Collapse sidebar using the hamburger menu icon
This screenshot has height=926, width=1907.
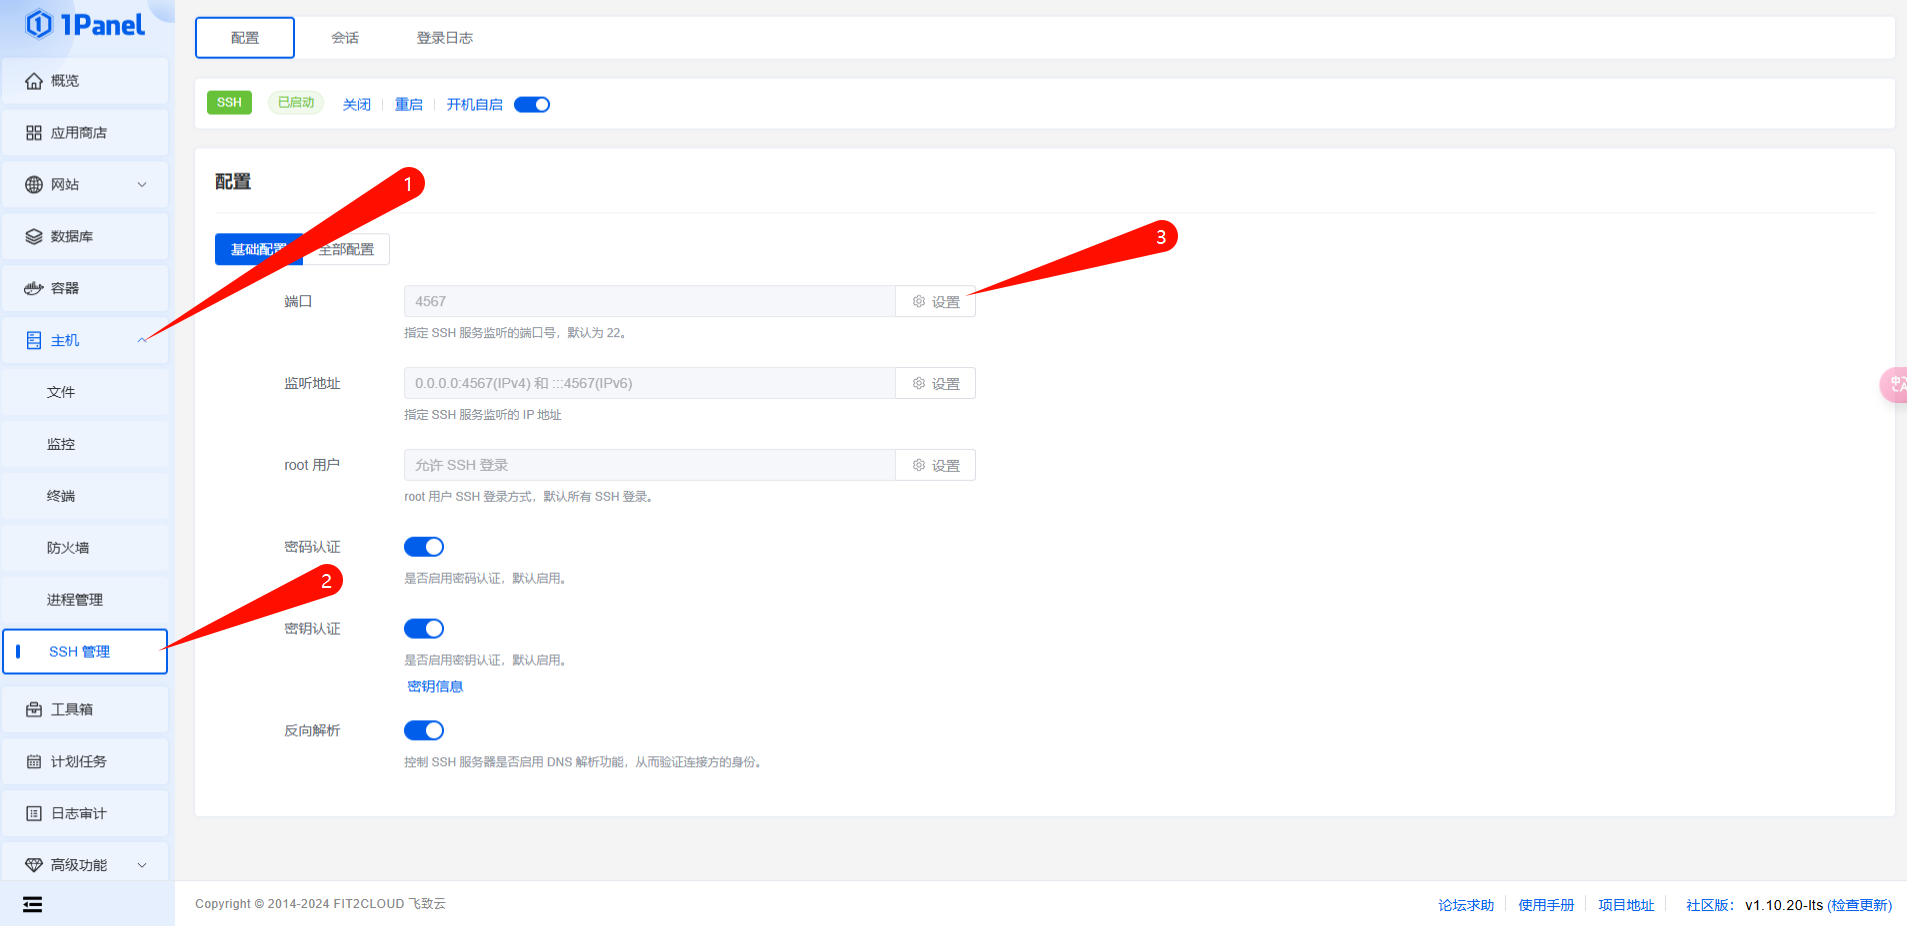pyautogui.click(x=33, y=905)
